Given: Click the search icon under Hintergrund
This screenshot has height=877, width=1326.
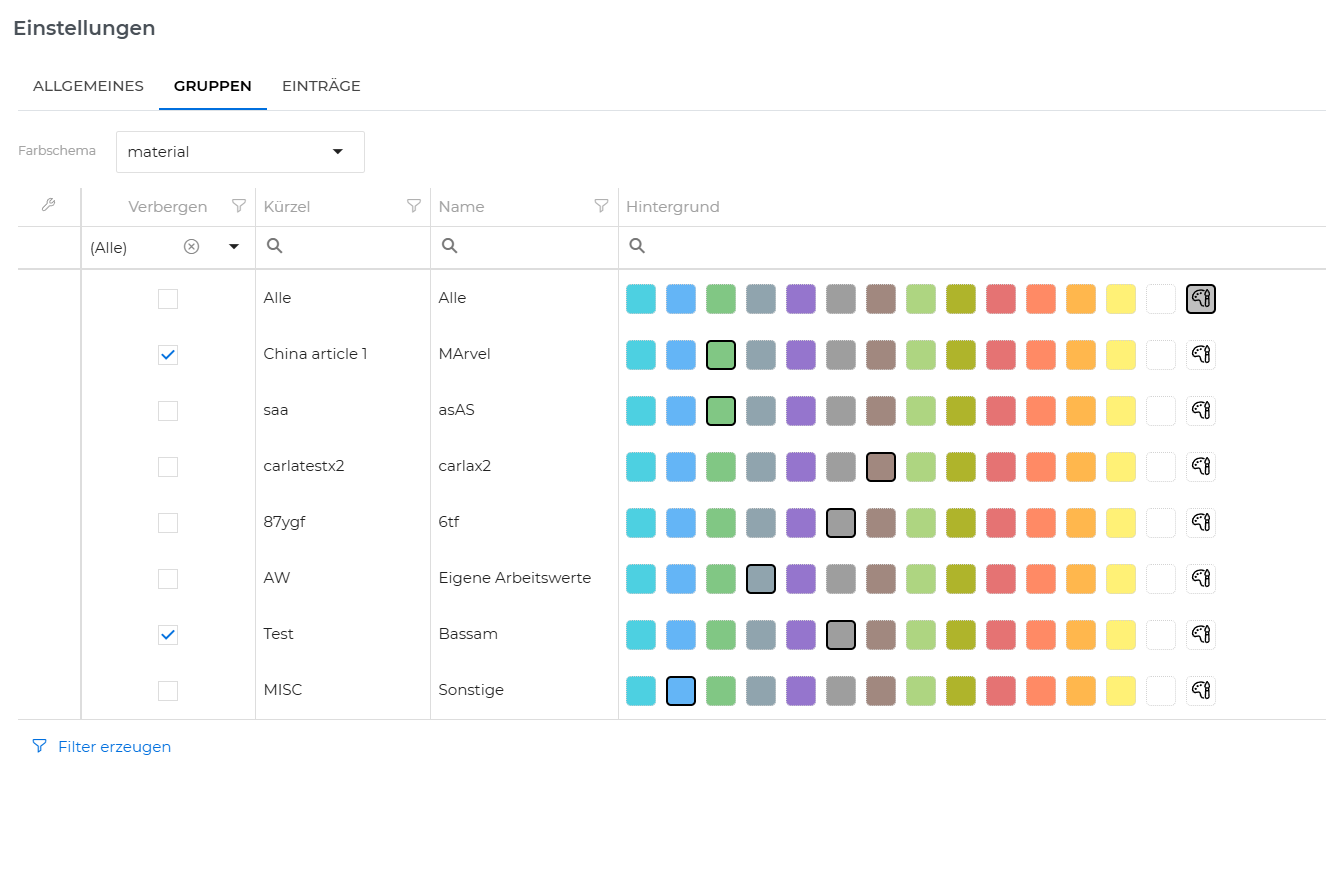Looking at the screenshot, I should click(637, 246).
